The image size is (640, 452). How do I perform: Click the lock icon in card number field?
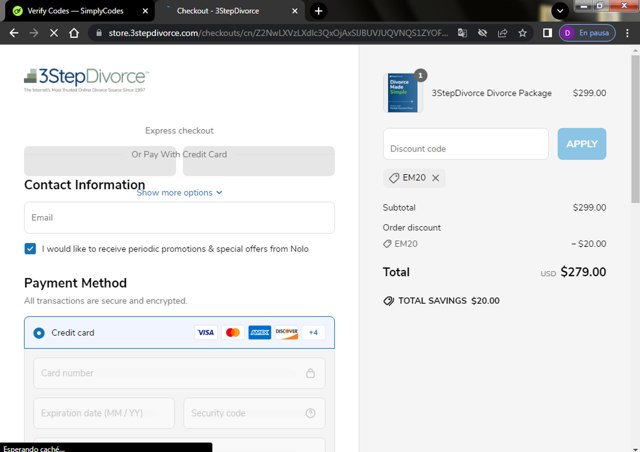click(x=310, y=373)
